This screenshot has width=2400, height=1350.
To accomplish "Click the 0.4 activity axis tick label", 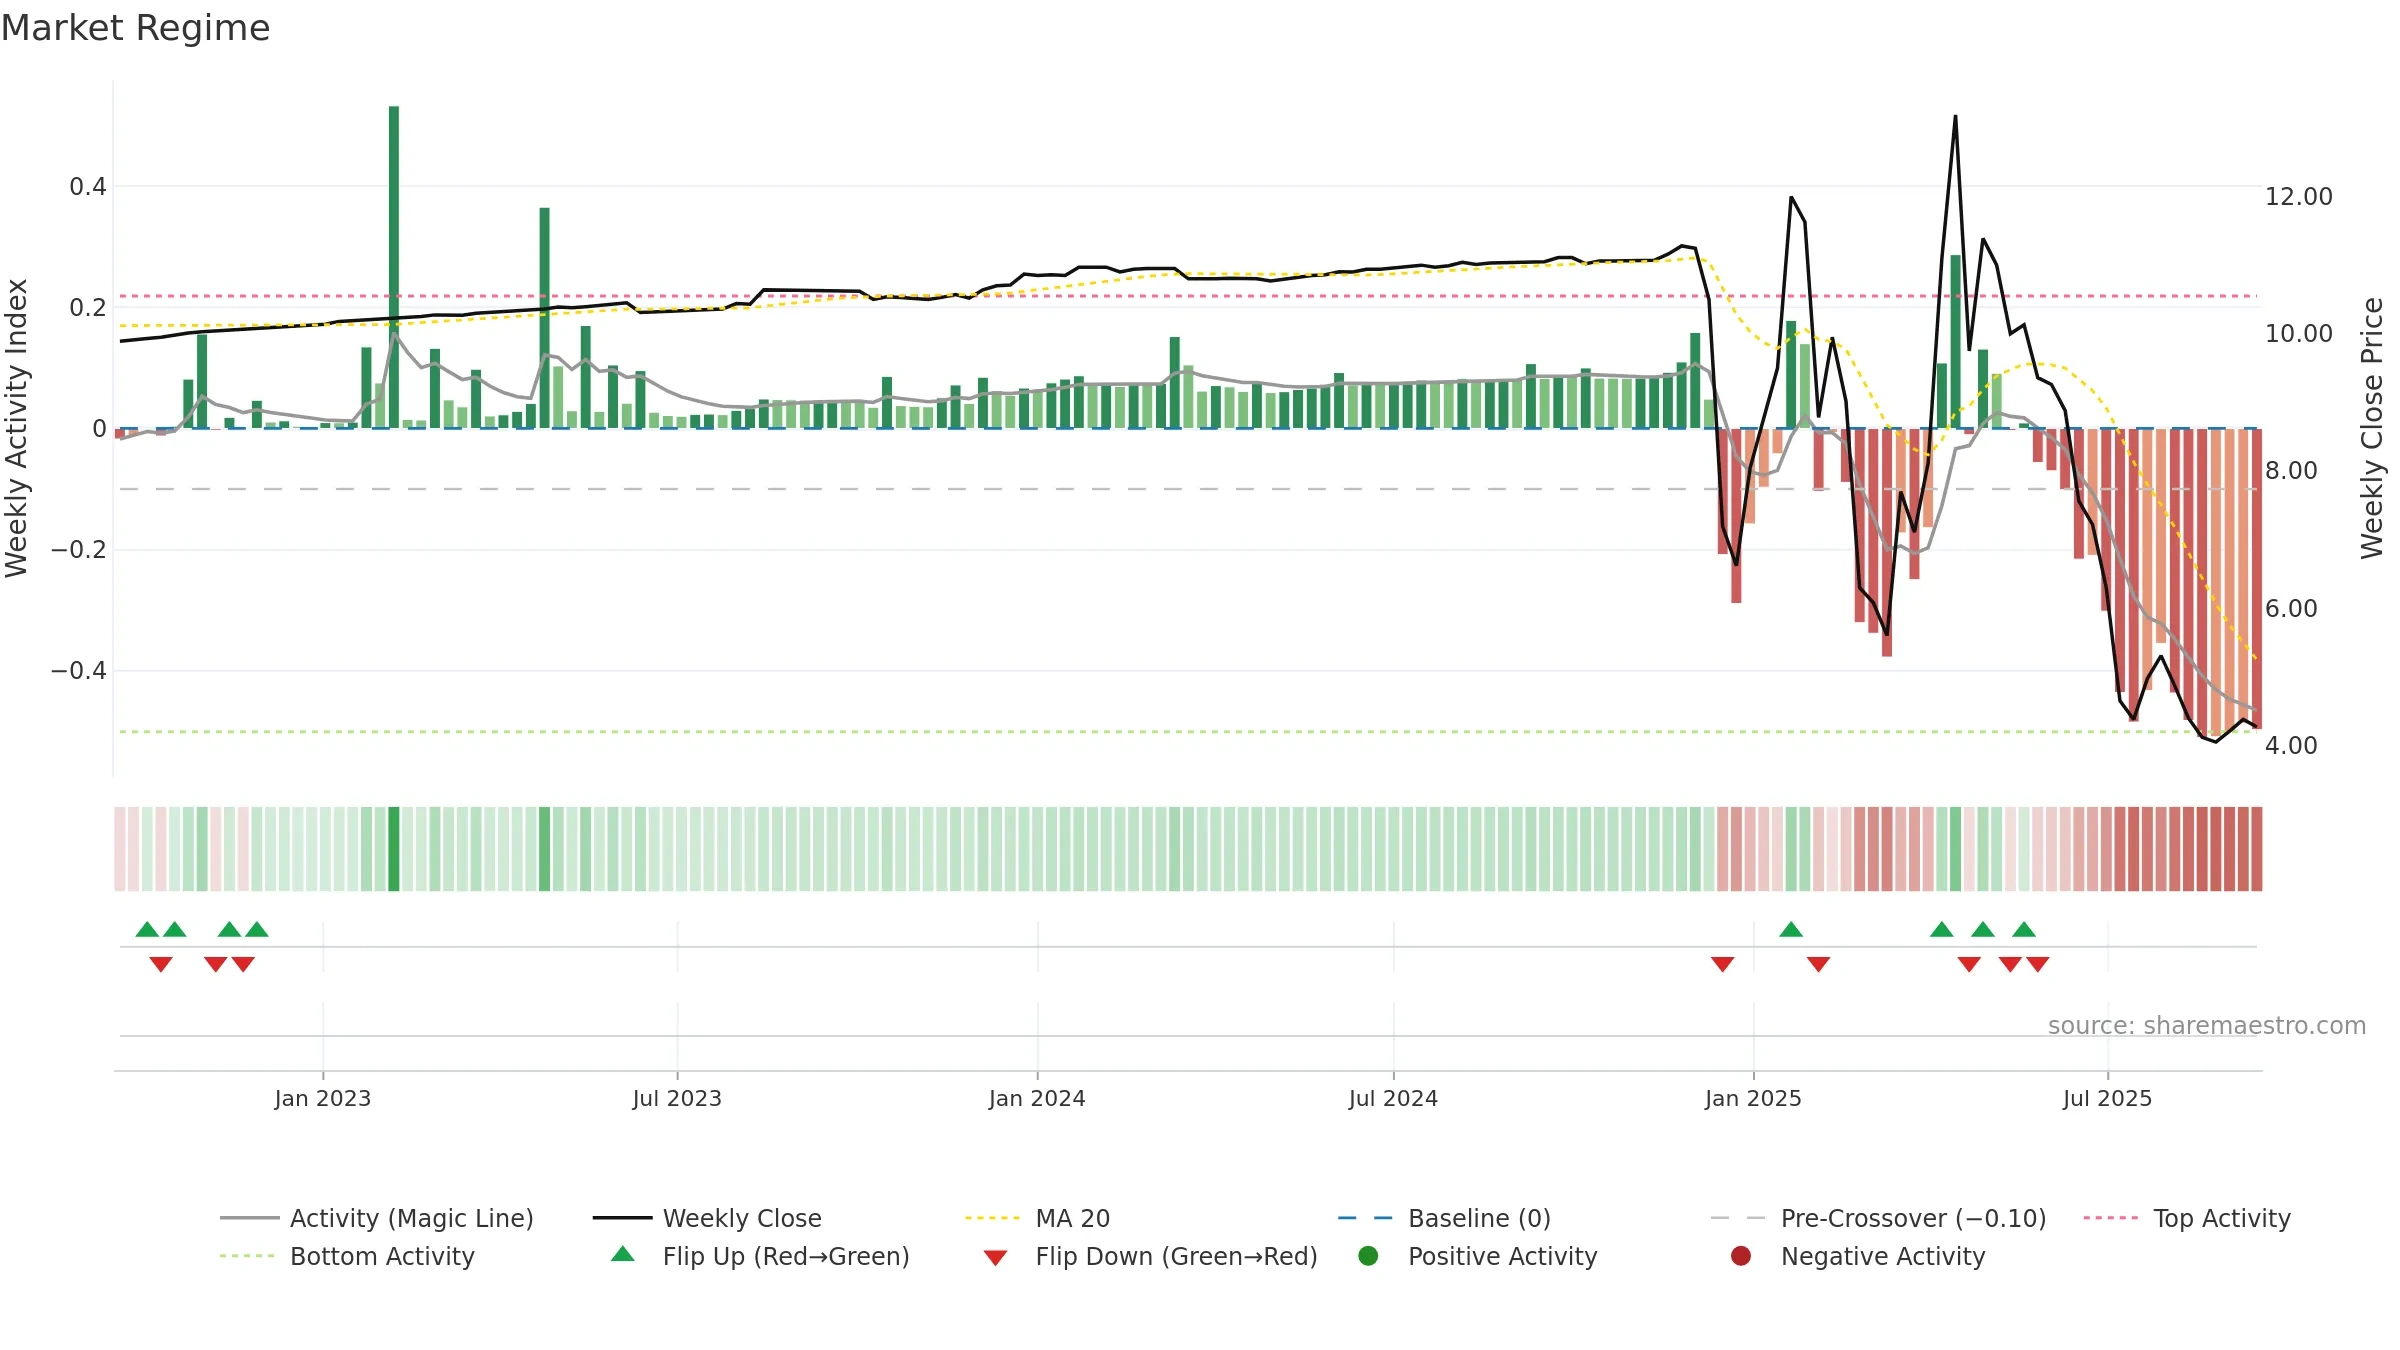I will [x=88, y=187].
